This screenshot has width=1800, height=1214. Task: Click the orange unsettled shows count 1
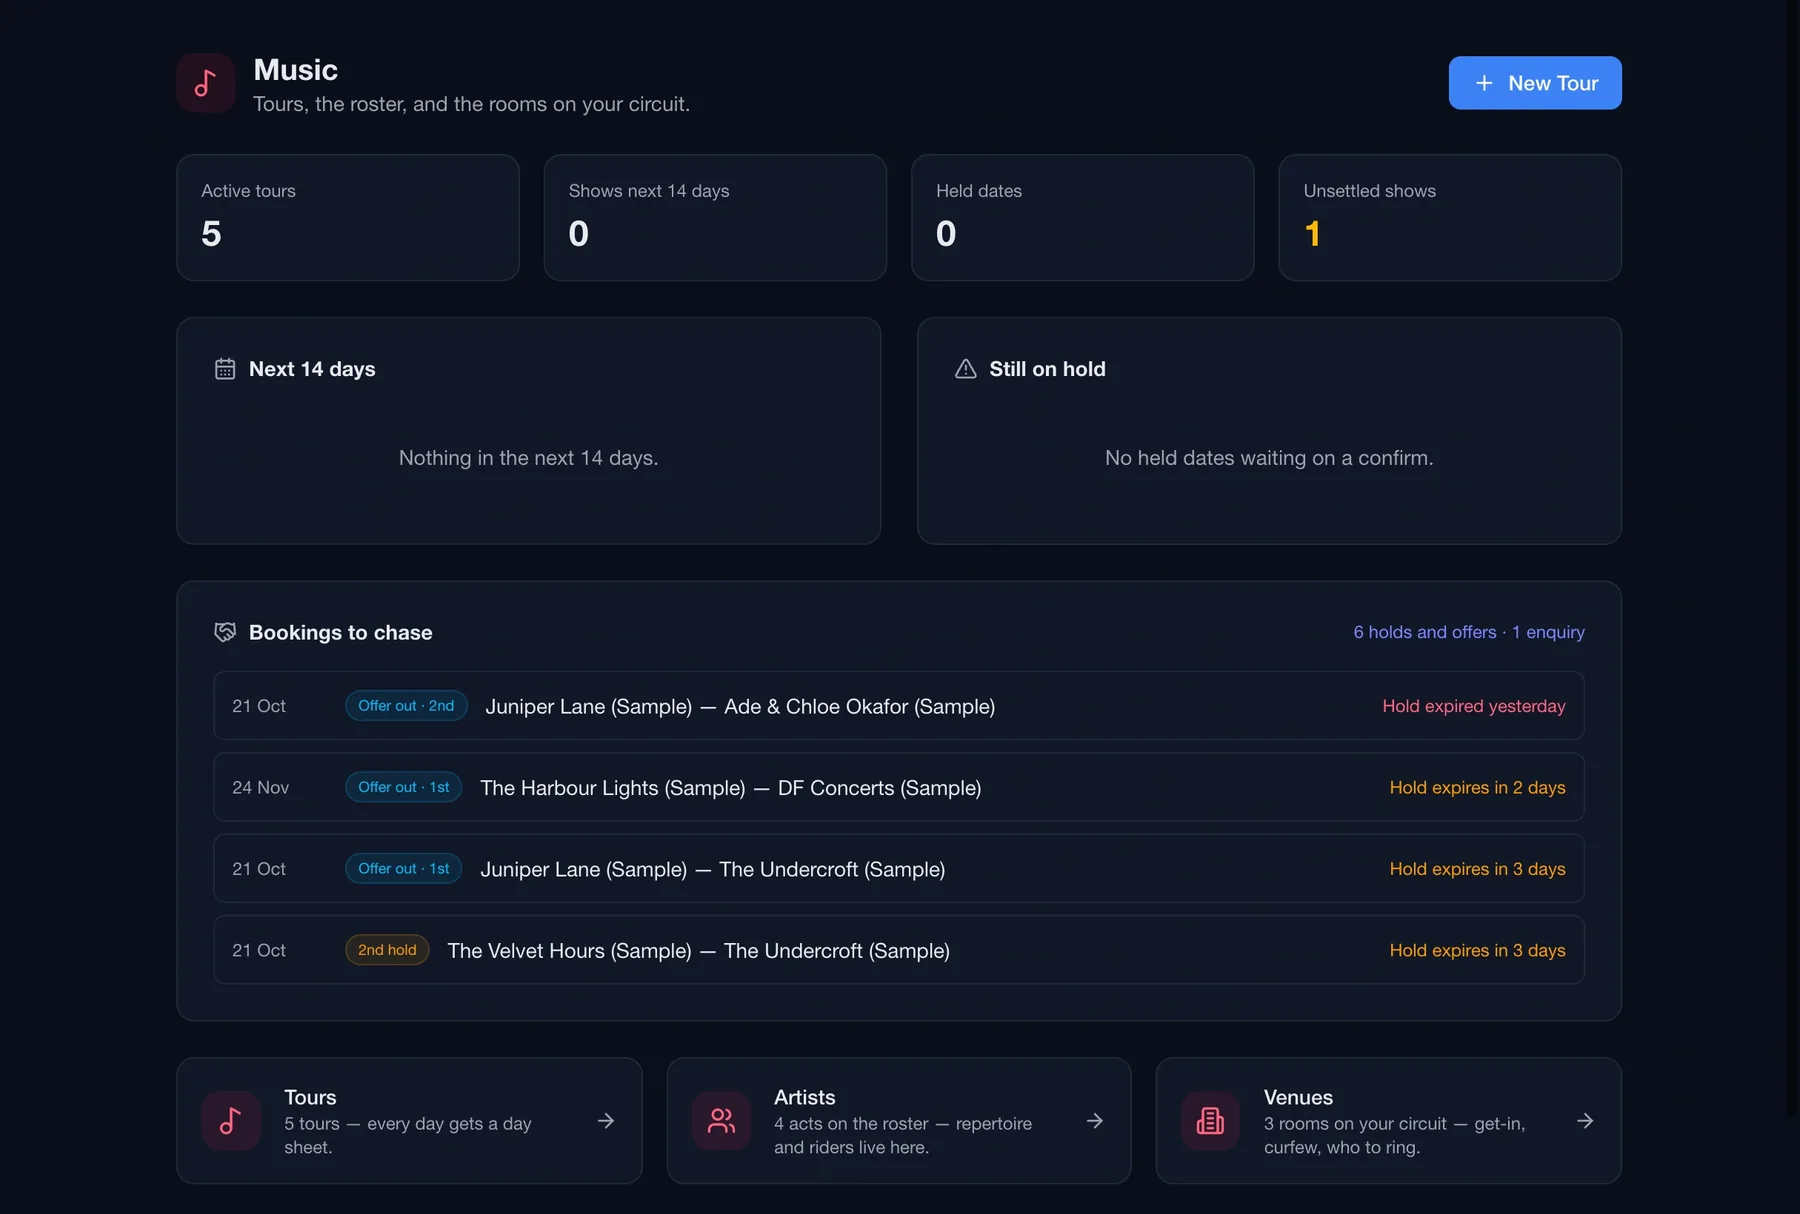coord(1312,234)
